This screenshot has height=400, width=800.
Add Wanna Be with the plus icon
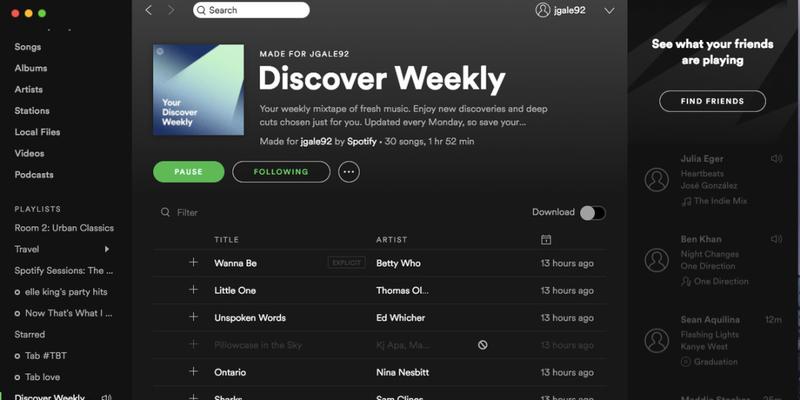(x=193, y=262)
